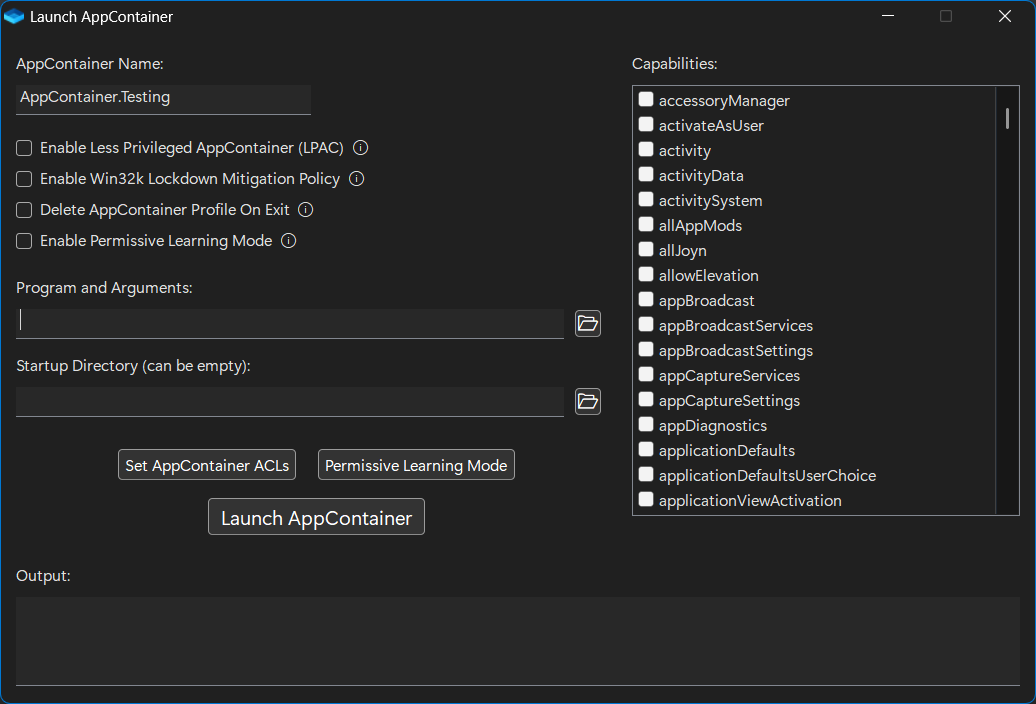This screenshot has width=1036, height=704.
Task: Click the Program and Arguments input field
Action: point(289,324)
